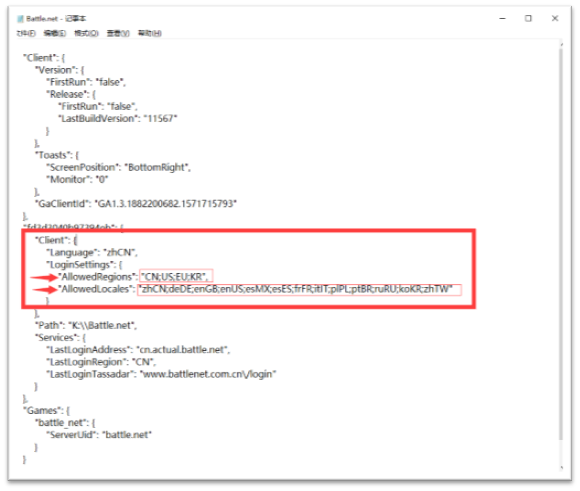This screenshot has width=580, height=491.
Task: Close the Battle.net Notepad window
Action: pyautogui.click(x=554, y=18)
